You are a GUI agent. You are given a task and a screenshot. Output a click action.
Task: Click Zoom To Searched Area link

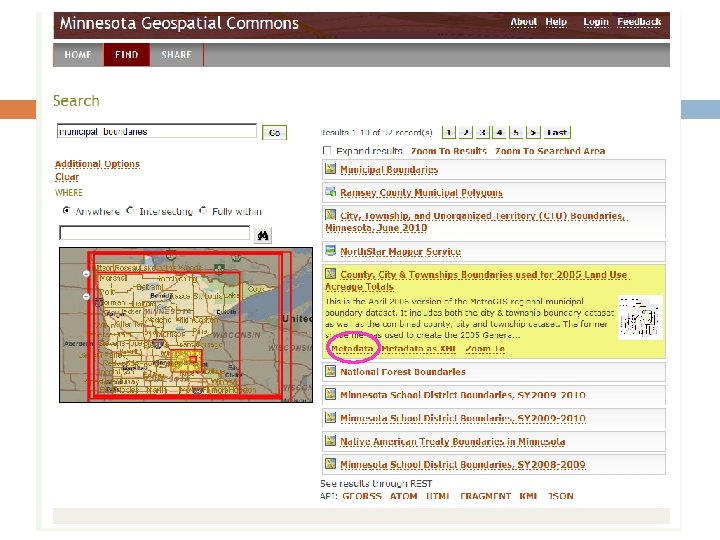click(550, 151)
